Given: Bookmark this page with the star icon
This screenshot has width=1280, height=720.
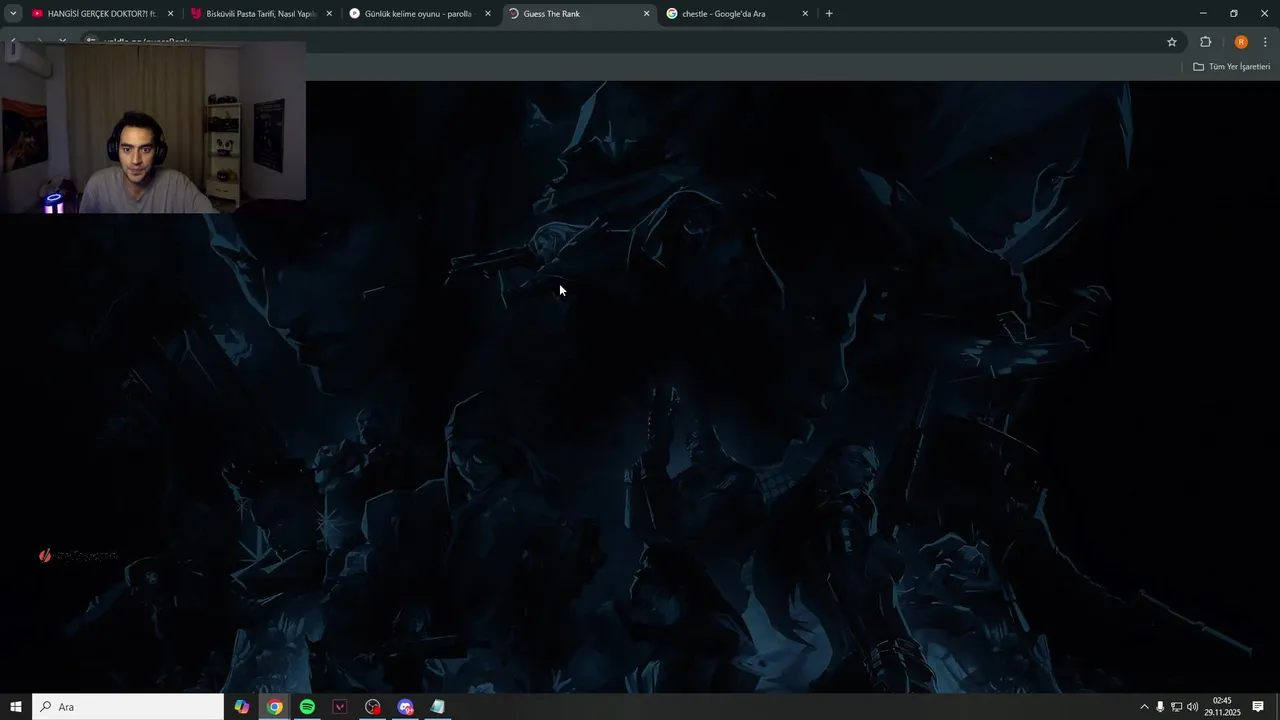Looking at the screenshot, I should click(x=1172, y=42).
